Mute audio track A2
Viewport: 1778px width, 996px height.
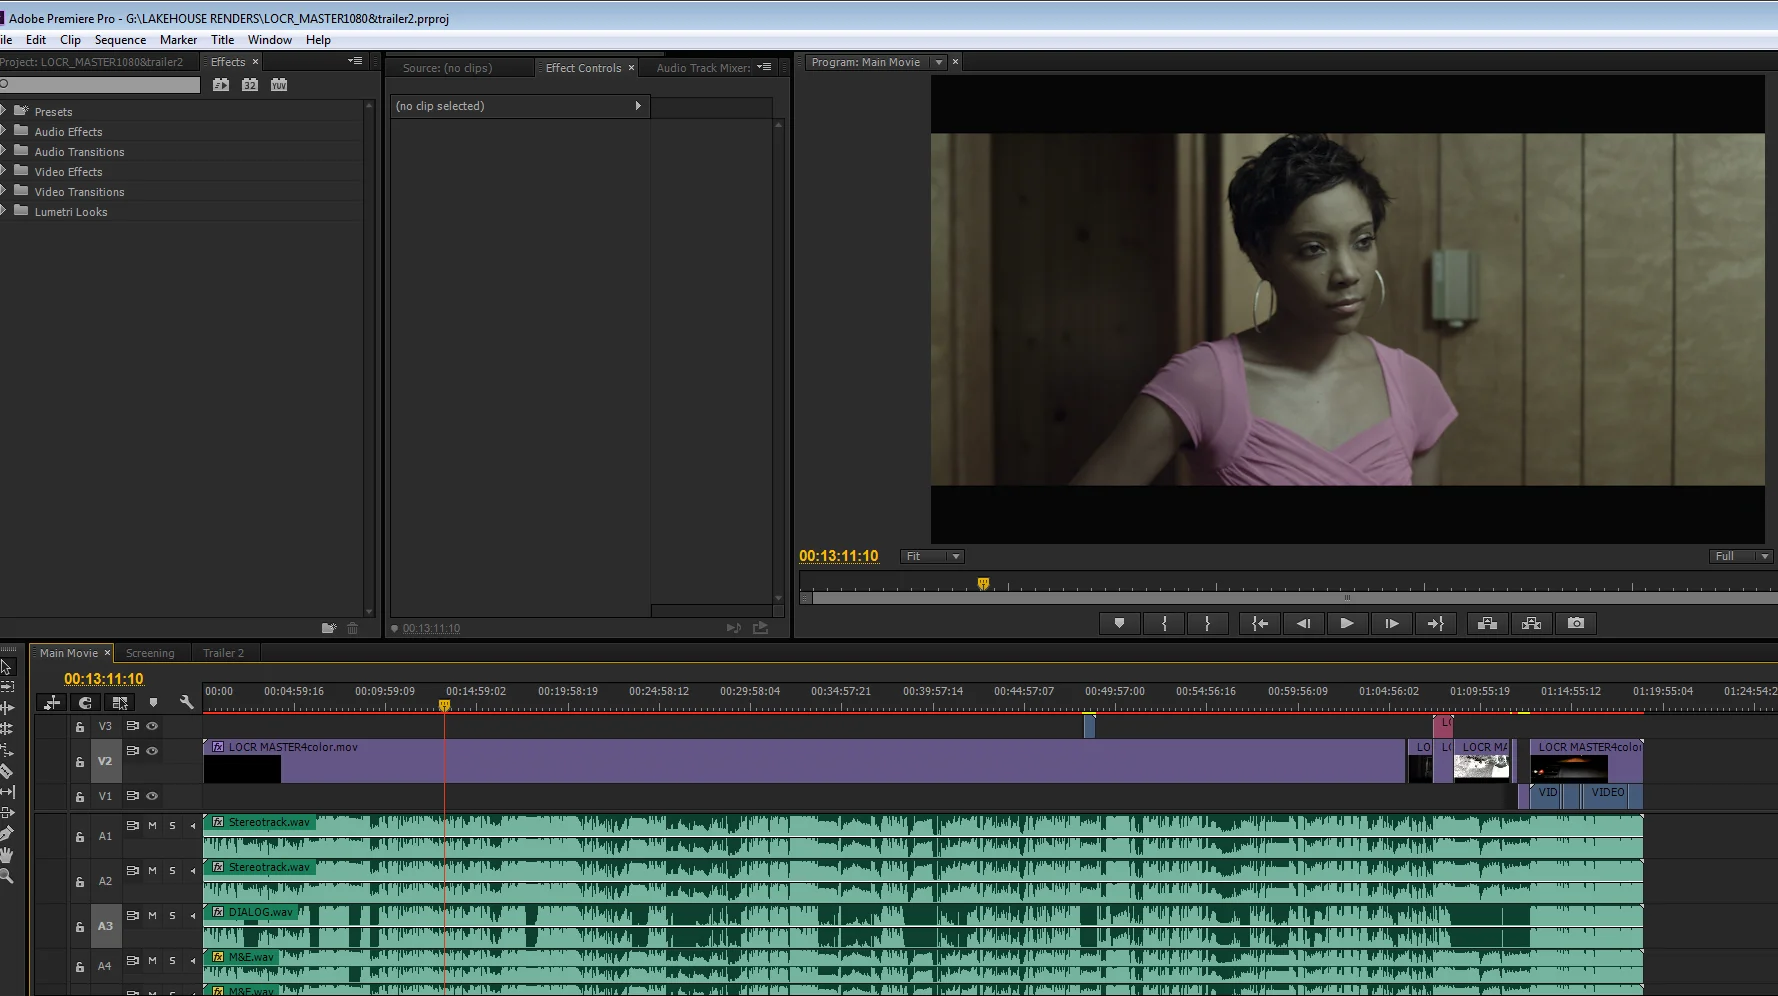click(x=152, y=870)
